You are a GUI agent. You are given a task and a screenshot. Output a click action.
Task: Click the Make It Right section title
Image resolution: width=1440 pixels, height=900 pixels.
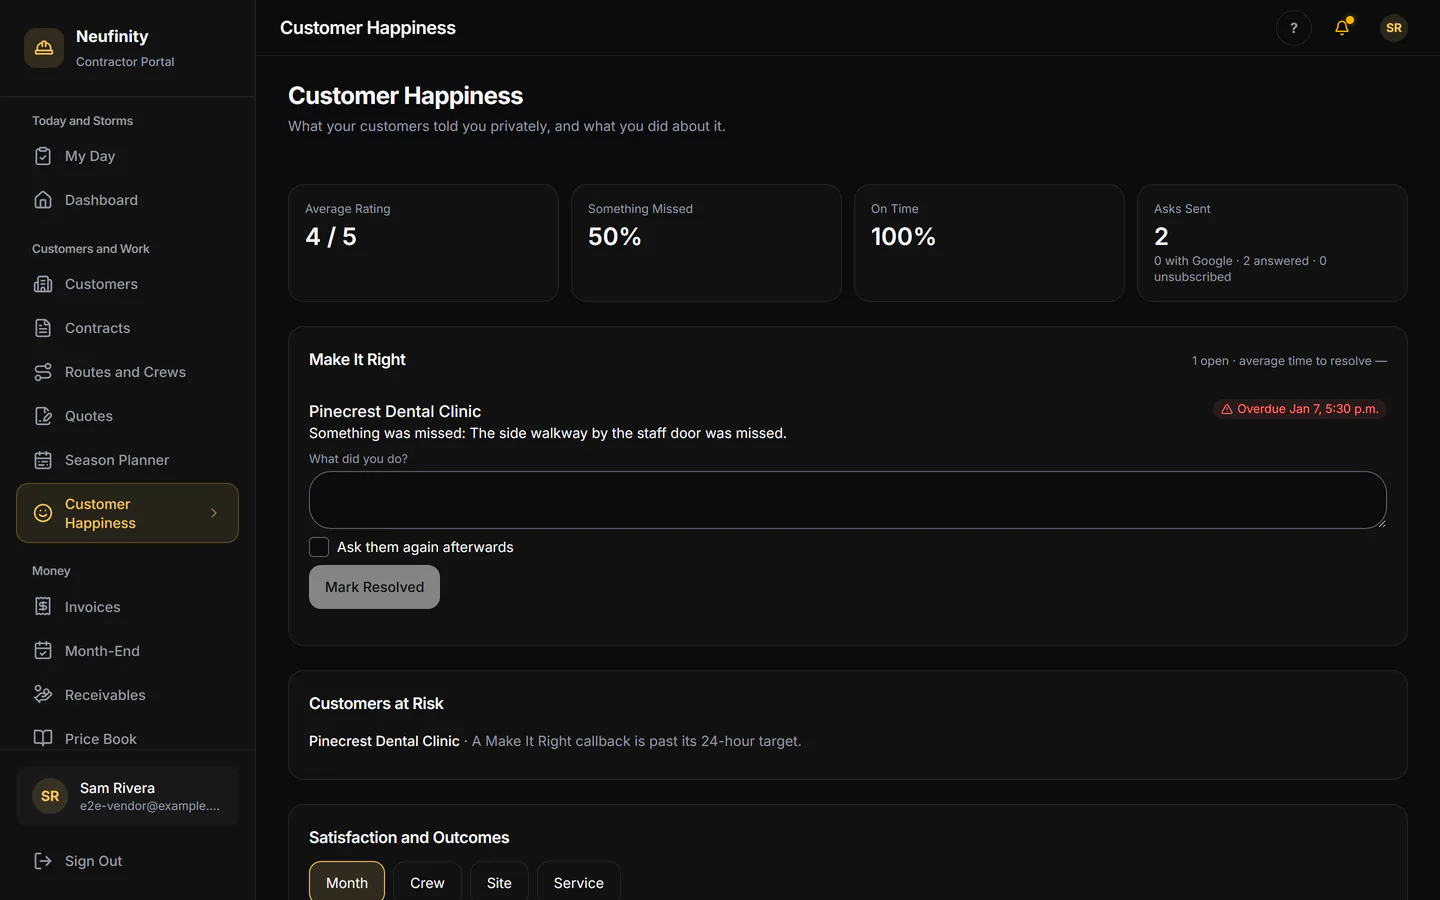pos(357,360)
